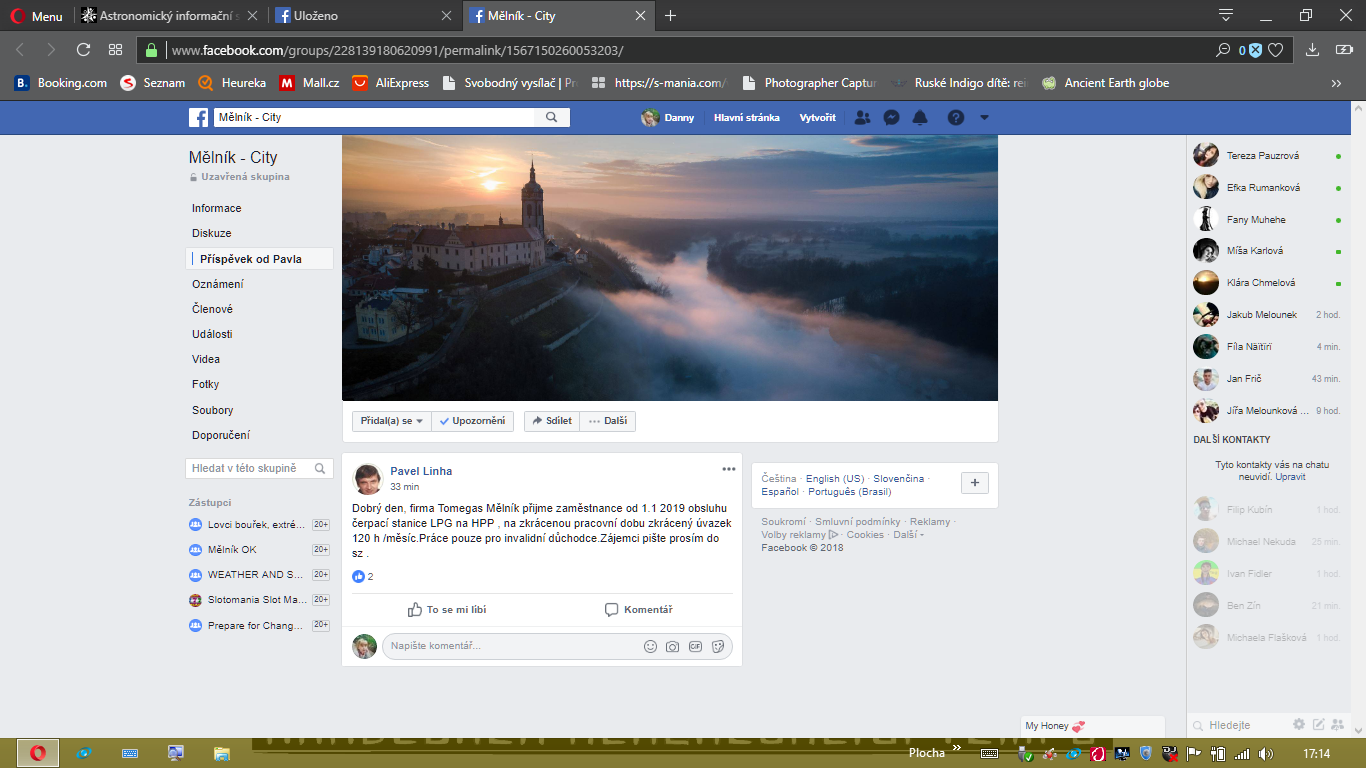Click the Komentář button
1366x768 pixels.
[638, 609]
